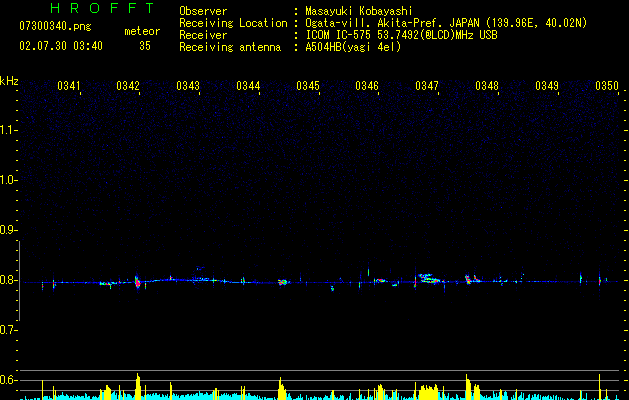This screenshot has width=629, height=400.
Task: Click the meteor count 35
Action: pos(145,46)
